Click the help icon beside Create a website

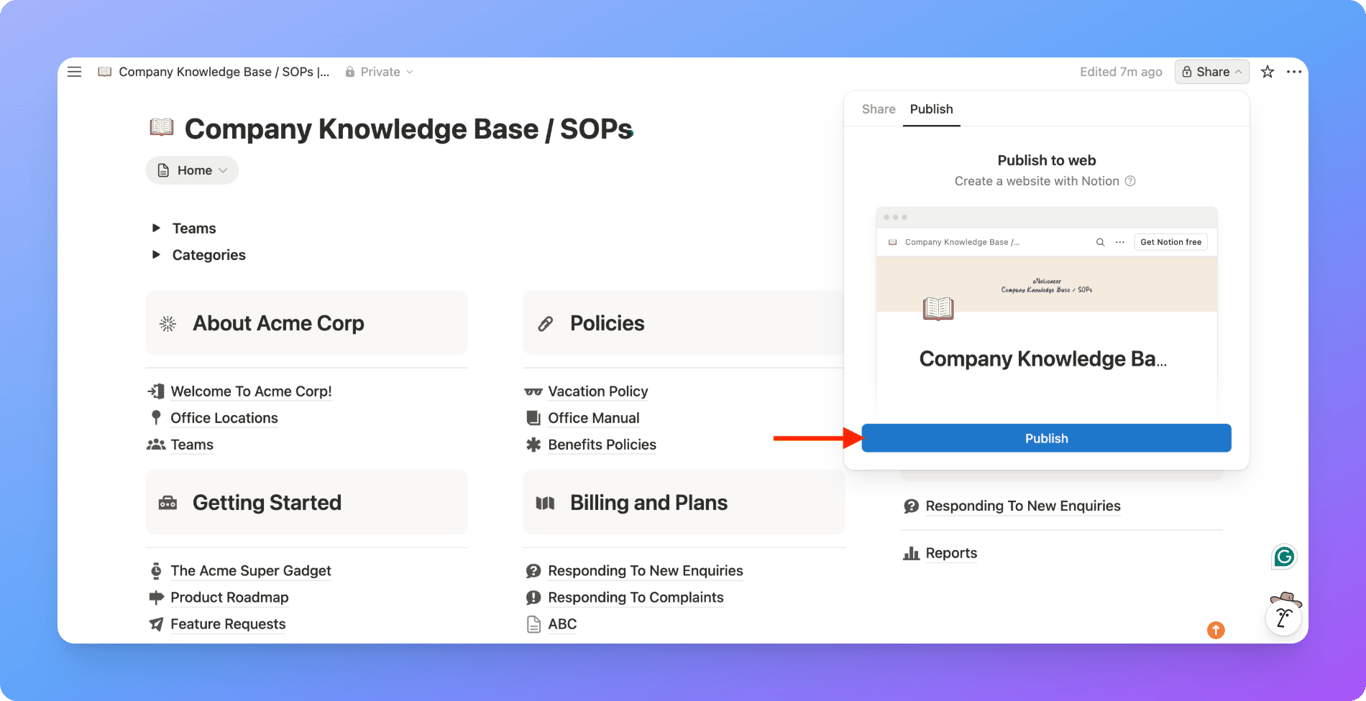[x=1130, y=181]
